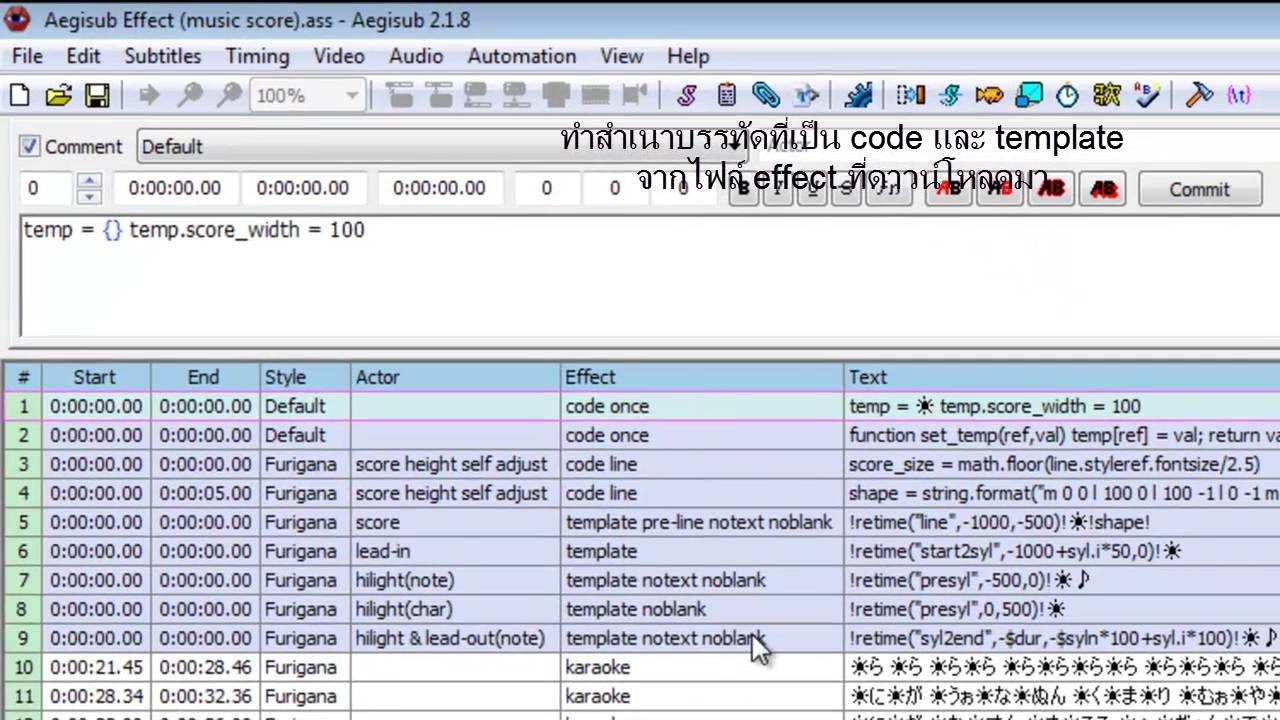Click the start time field
This screenshot has height=720, width=1280.
[x=175, y=188]
